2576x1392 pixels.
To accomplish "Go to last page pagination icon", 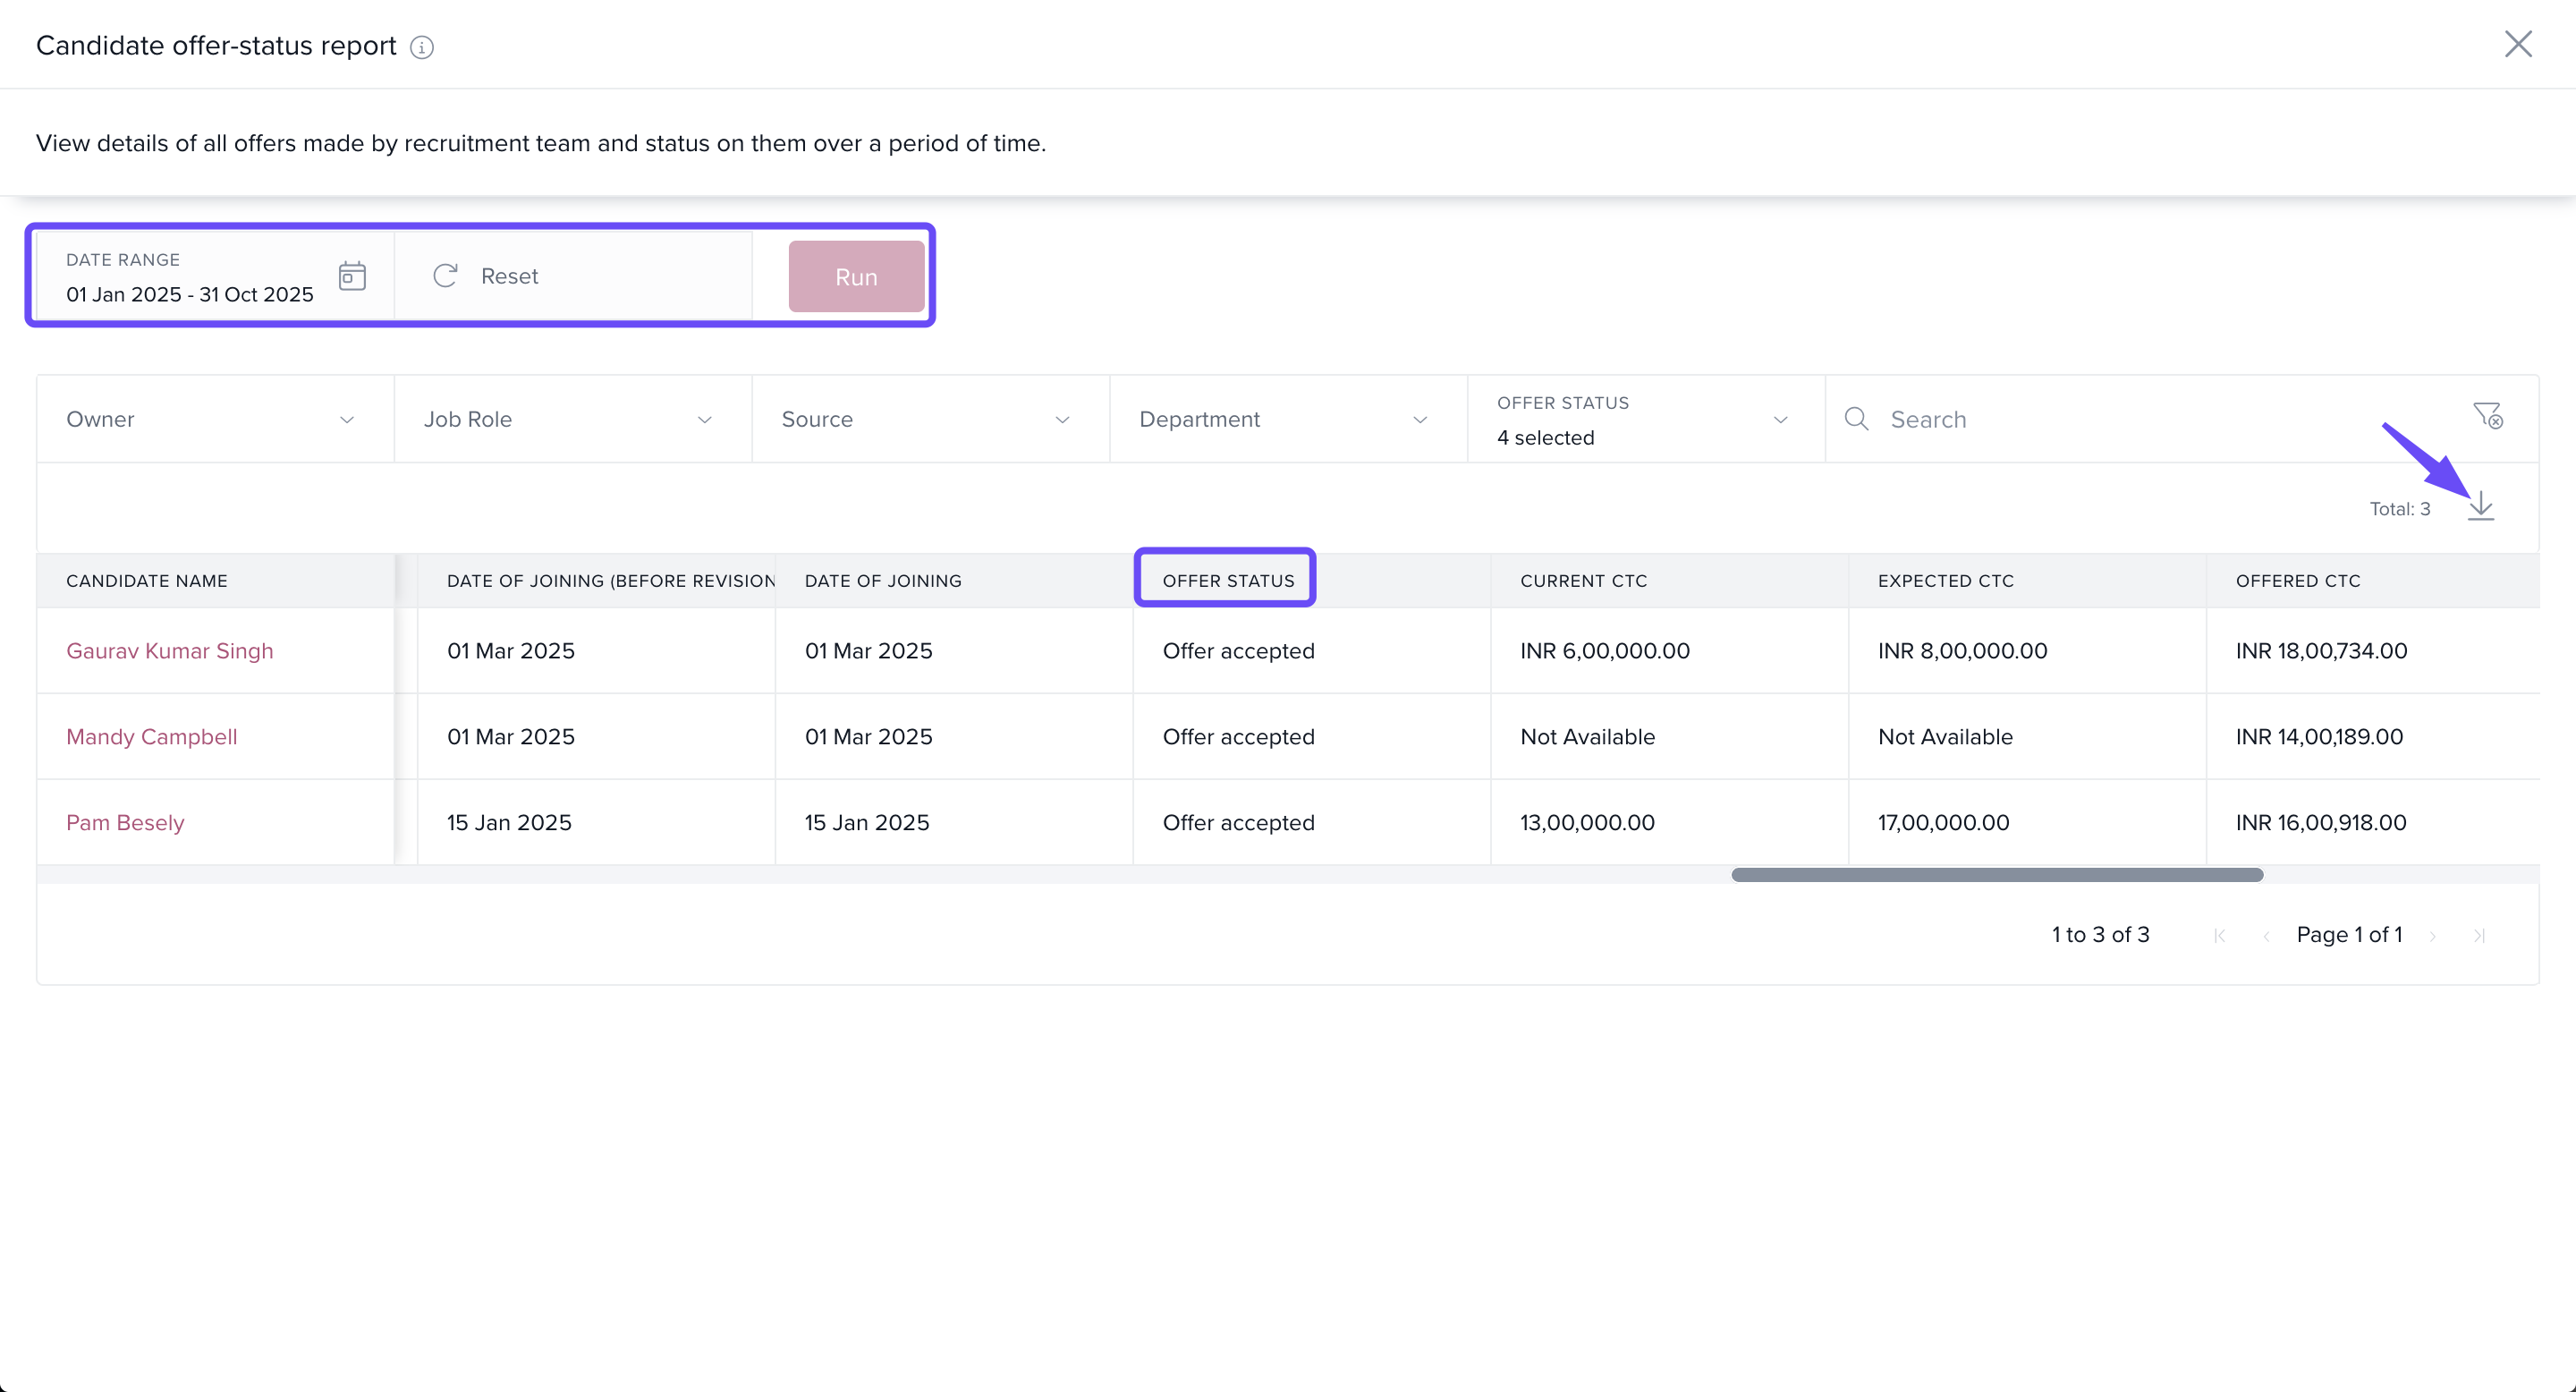I will (2479, 935).
